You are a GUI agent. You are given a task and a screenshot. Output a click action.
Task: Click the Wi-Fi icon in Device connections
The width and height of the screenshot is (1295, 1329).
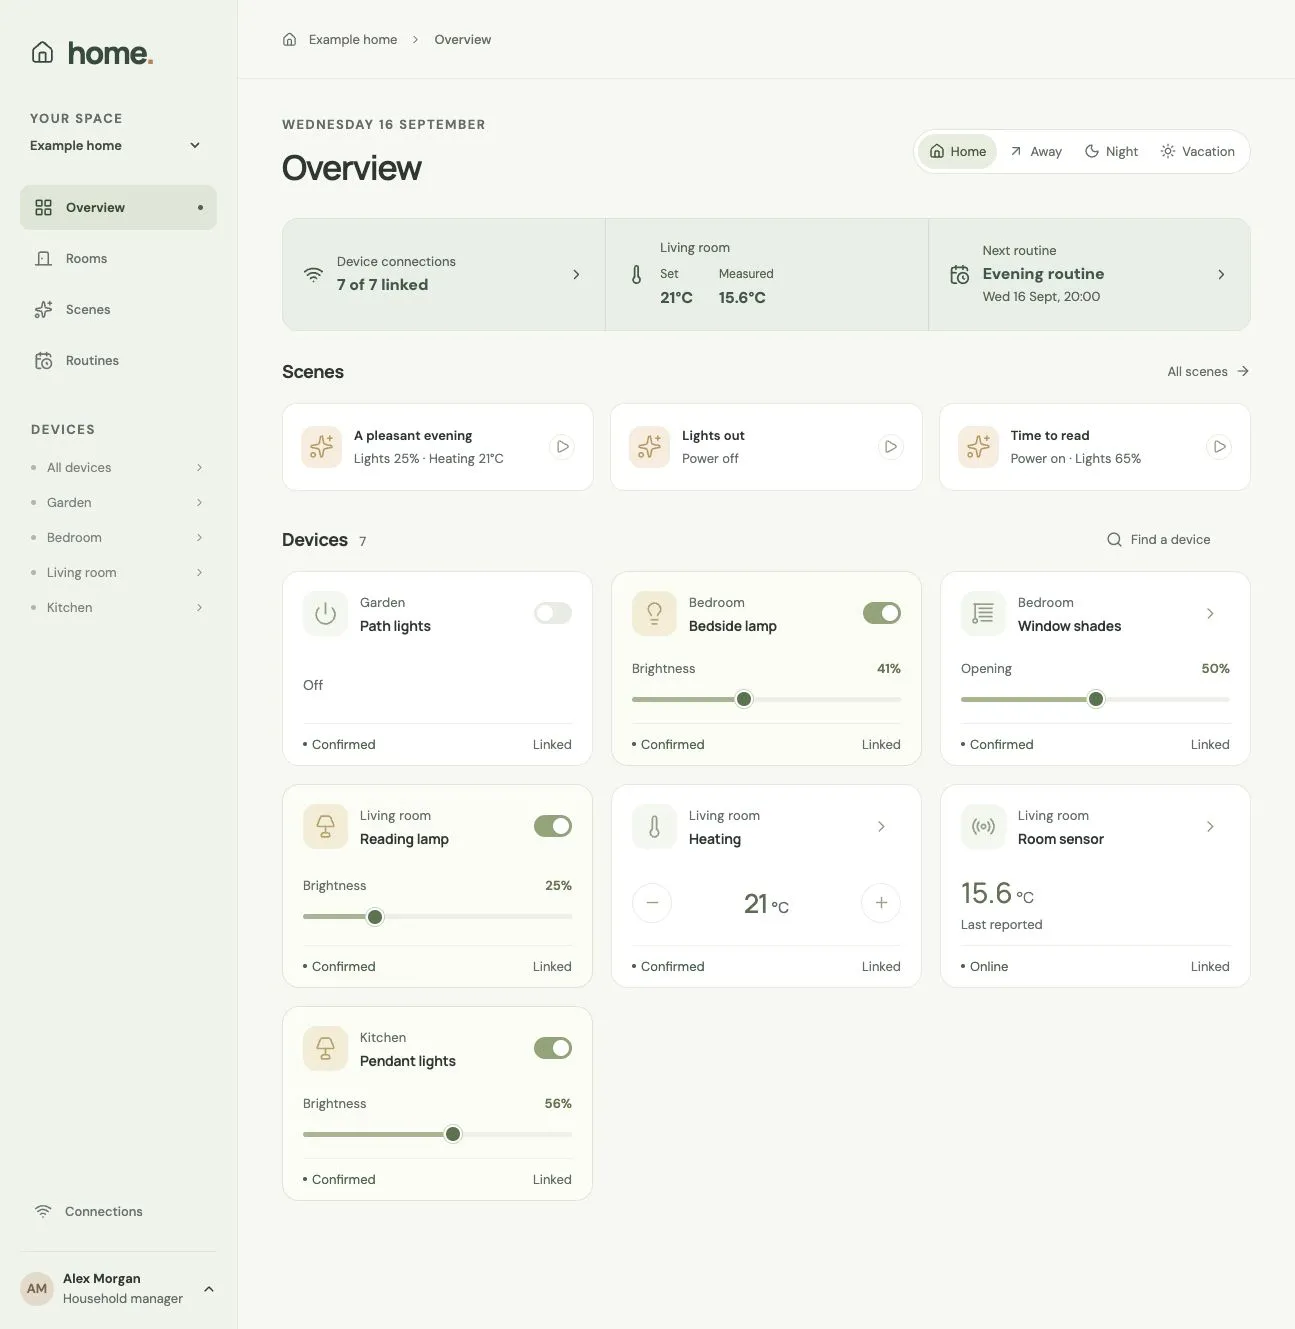coord(314,275)
